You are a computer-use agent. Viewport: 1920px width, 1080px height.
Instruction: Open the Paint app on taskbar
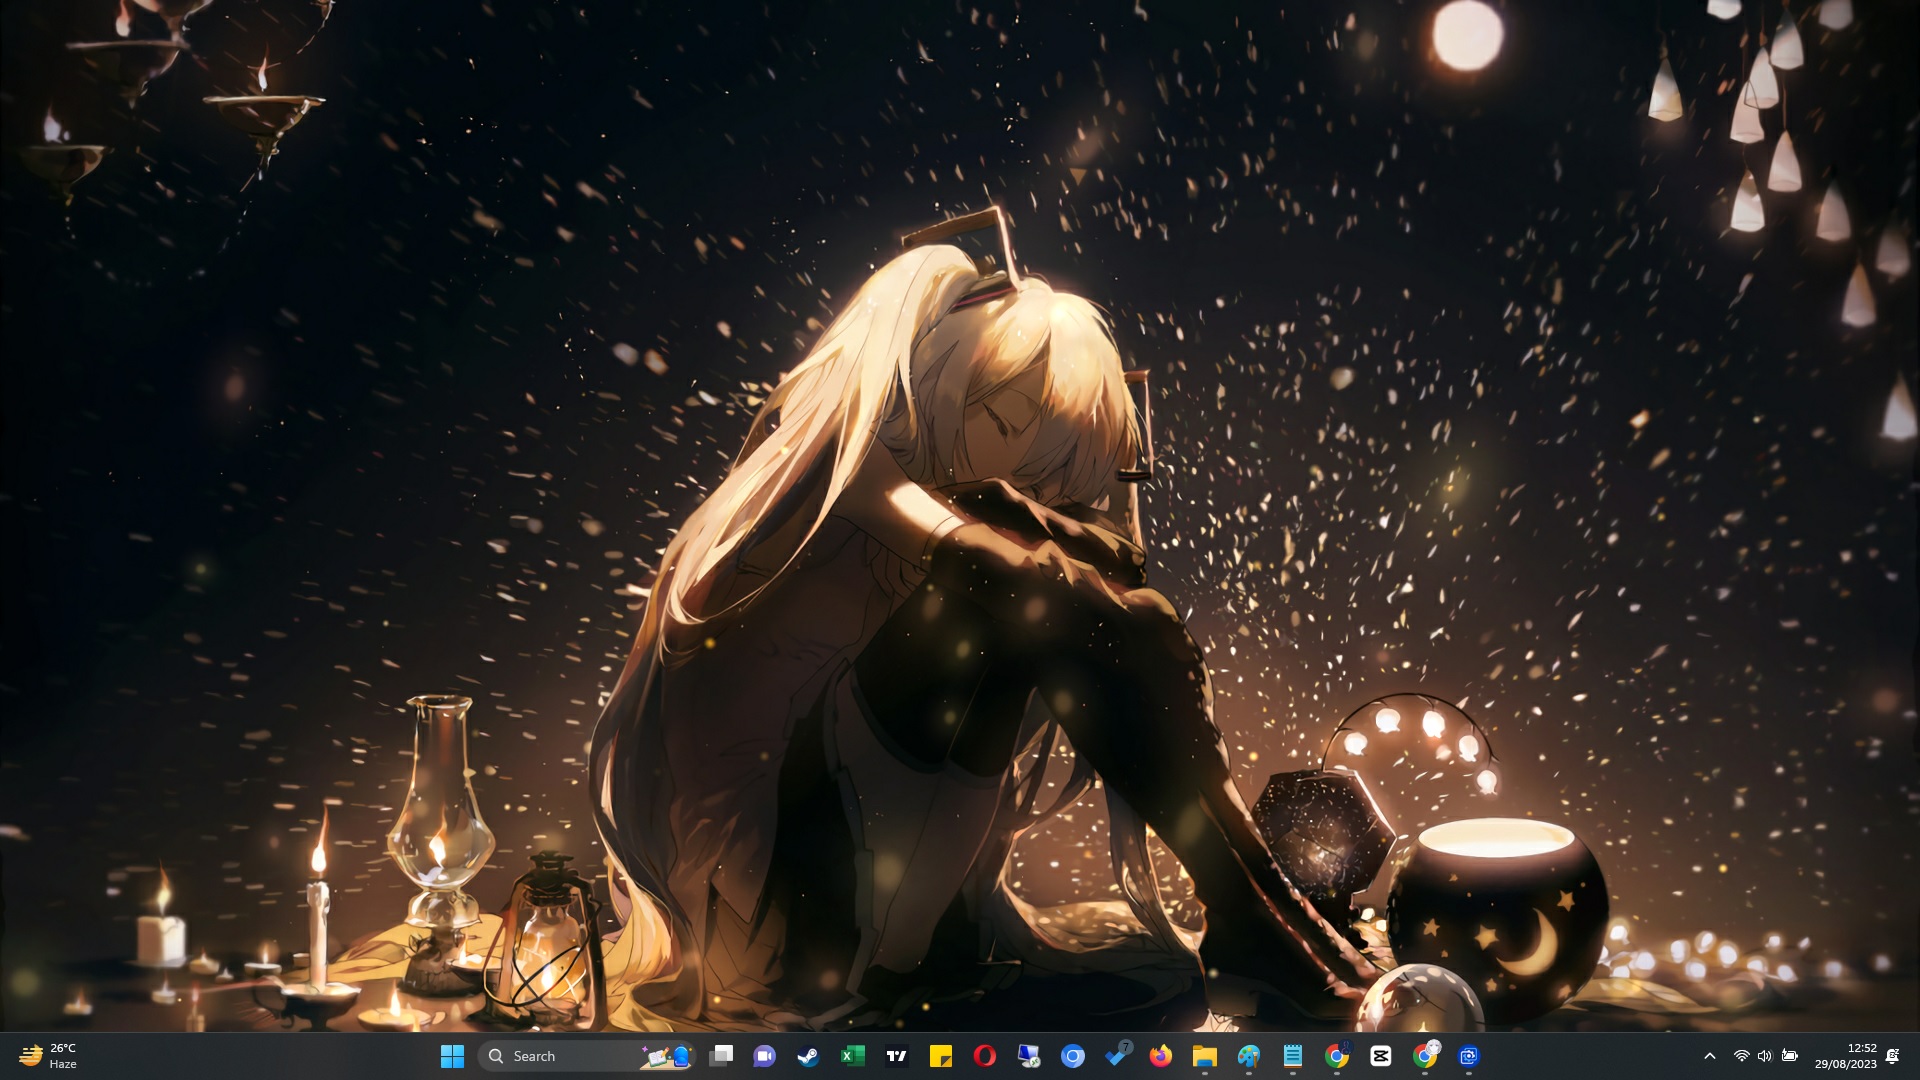point(1248,1056)
